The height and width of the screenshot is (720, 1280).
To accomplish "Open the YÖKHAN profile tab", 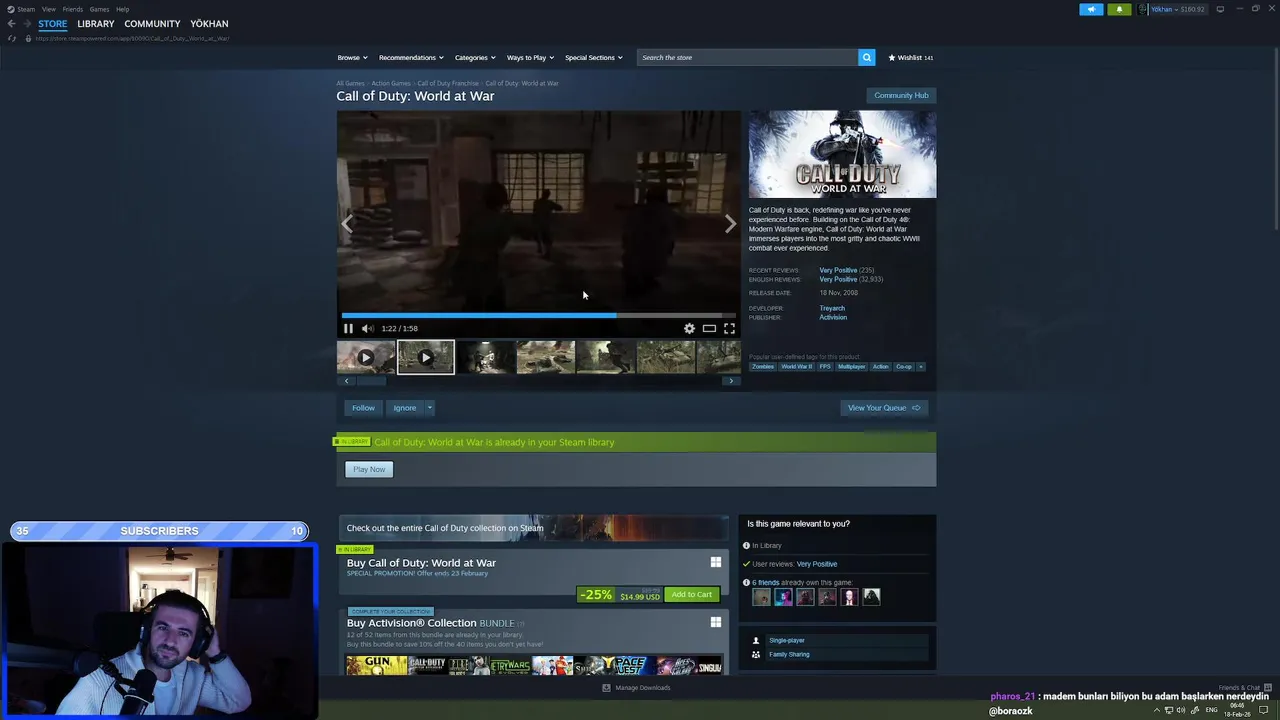I will (x=209, y=23).
